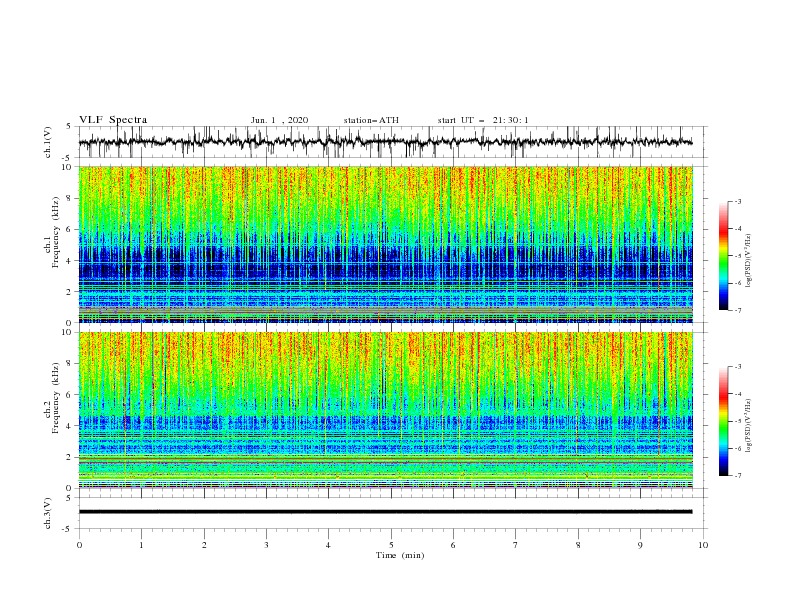Click the ch.2 spectrogram color scale bar
The image size is (792, 612).
(723, 421)
